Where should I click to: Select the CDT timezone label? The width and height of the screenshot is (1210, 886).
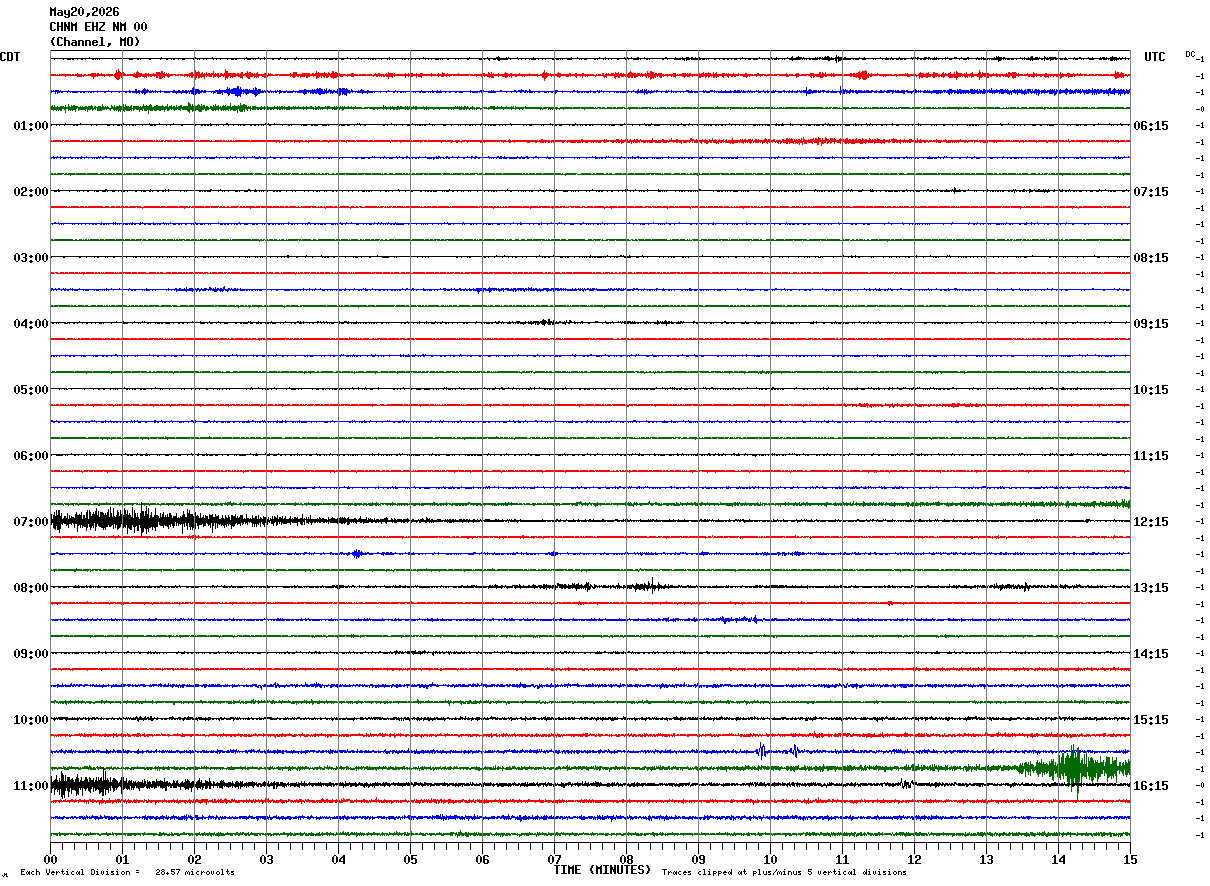[10, 57]
